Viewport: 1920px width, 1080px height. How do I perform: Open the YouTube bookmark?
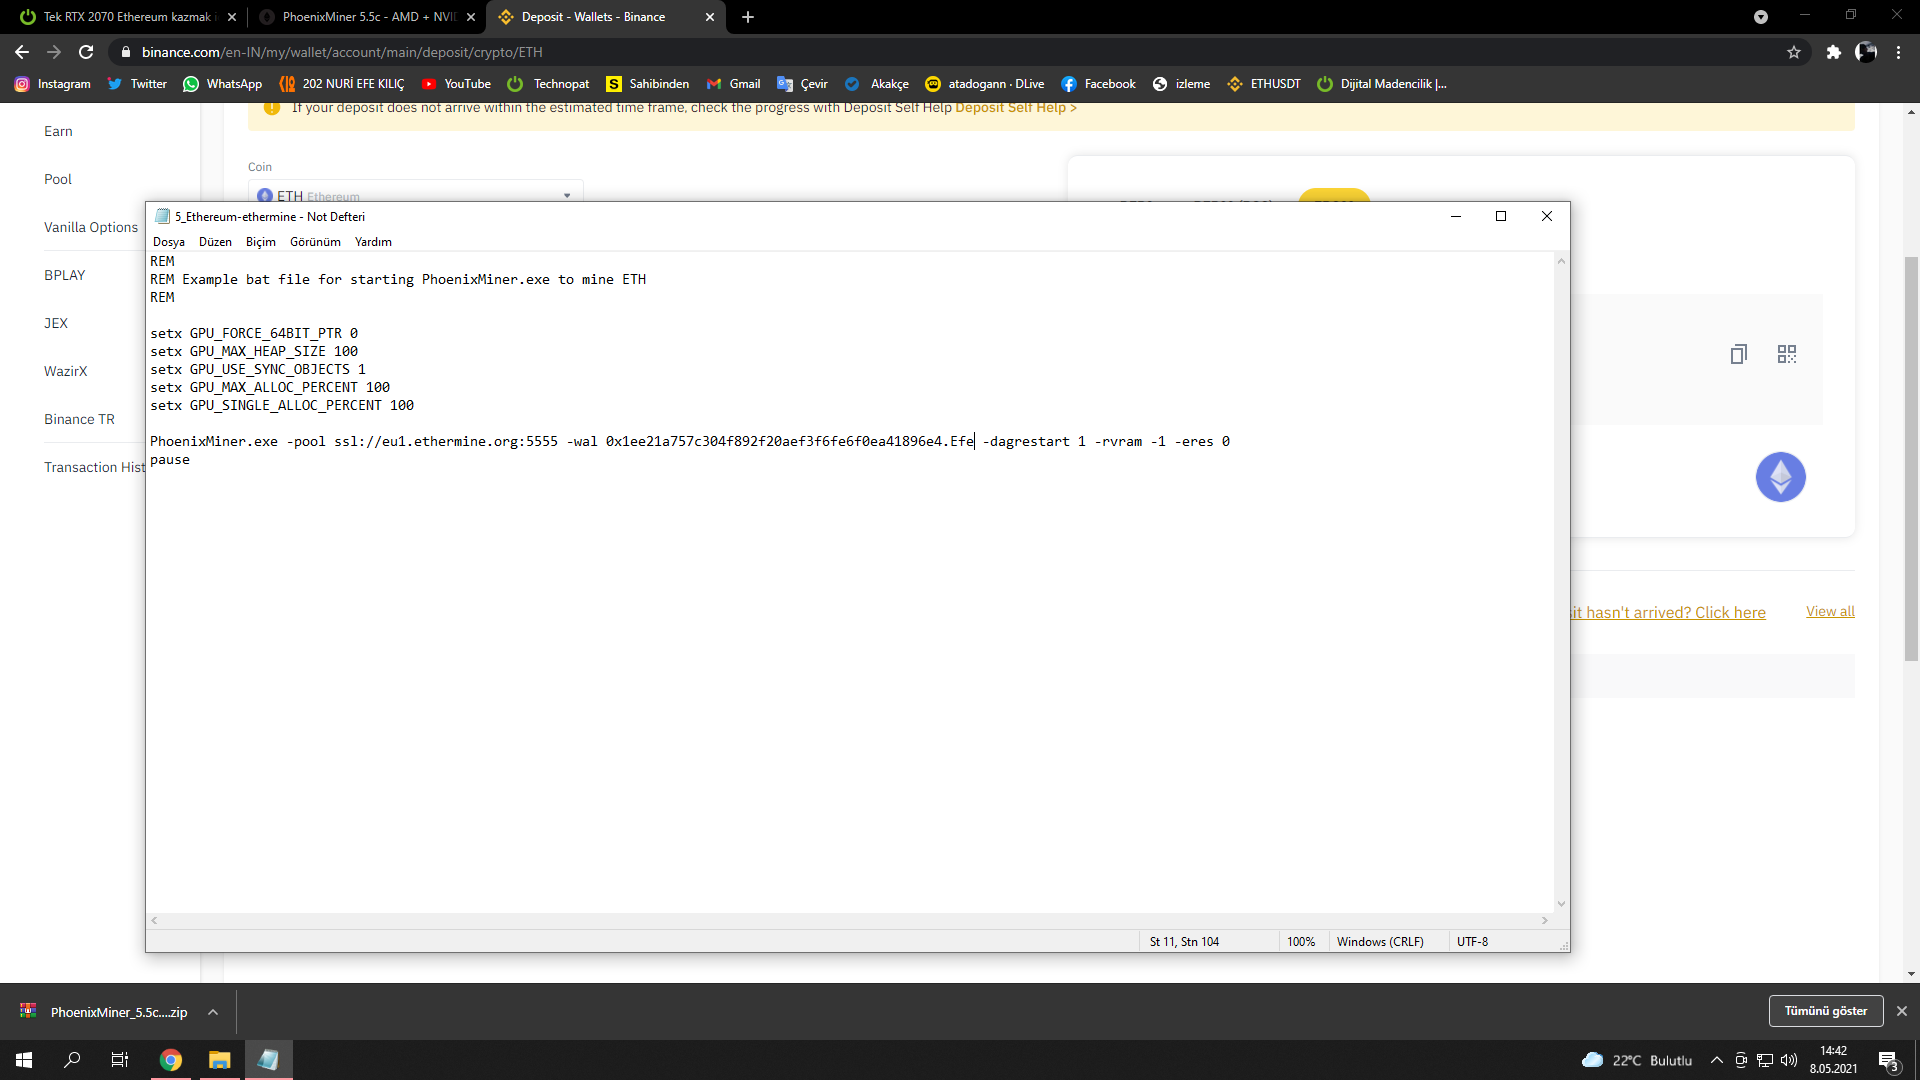[456, 84]
